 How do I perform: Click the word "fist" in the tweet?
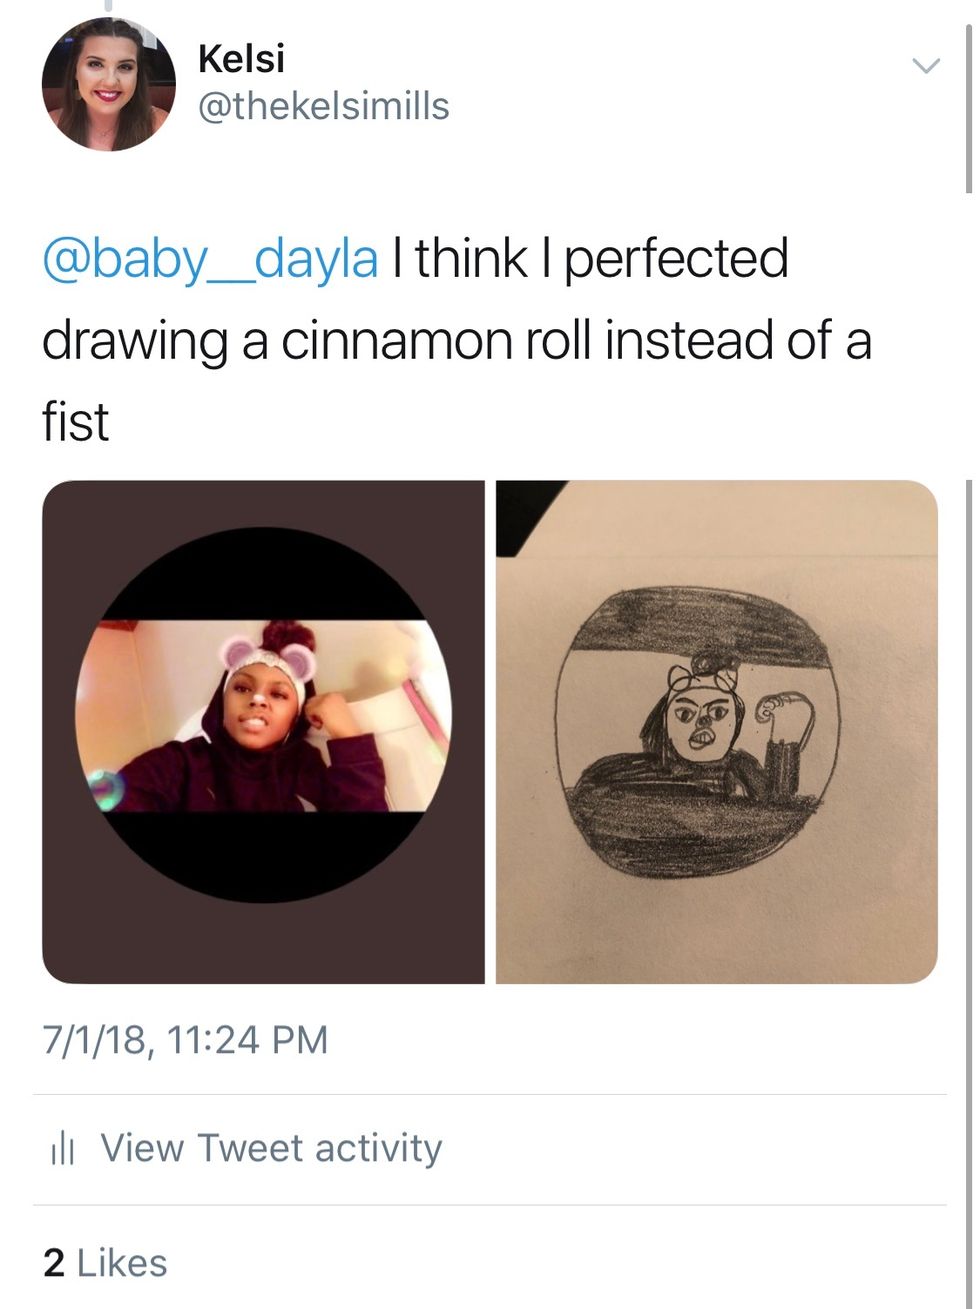75,421
